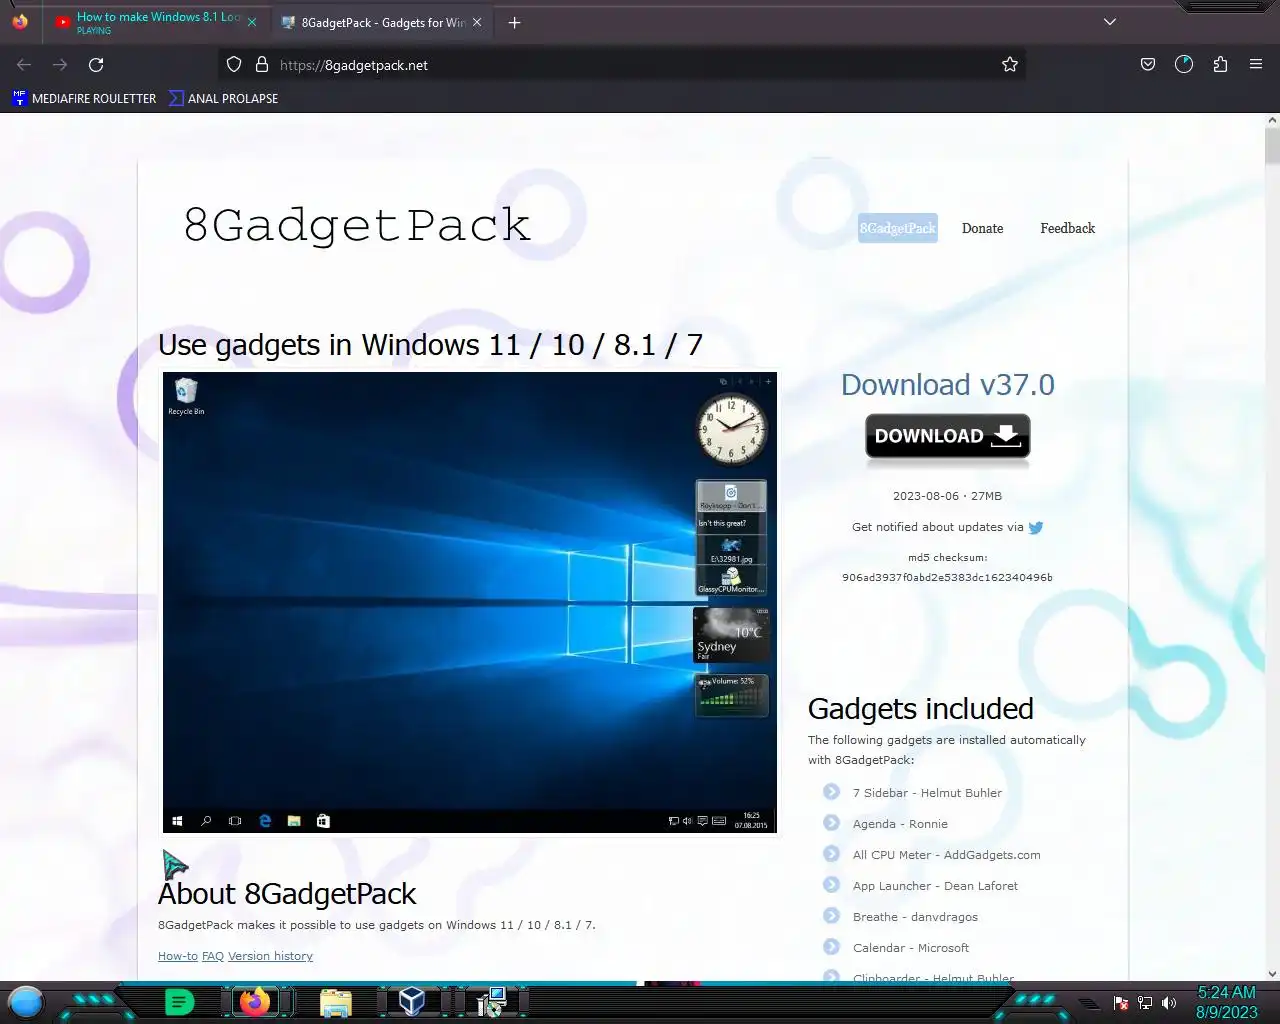Select the '2023-08-06 · 27MB' text
The width and height of the screenshot is (1280, 1024).
947,496
